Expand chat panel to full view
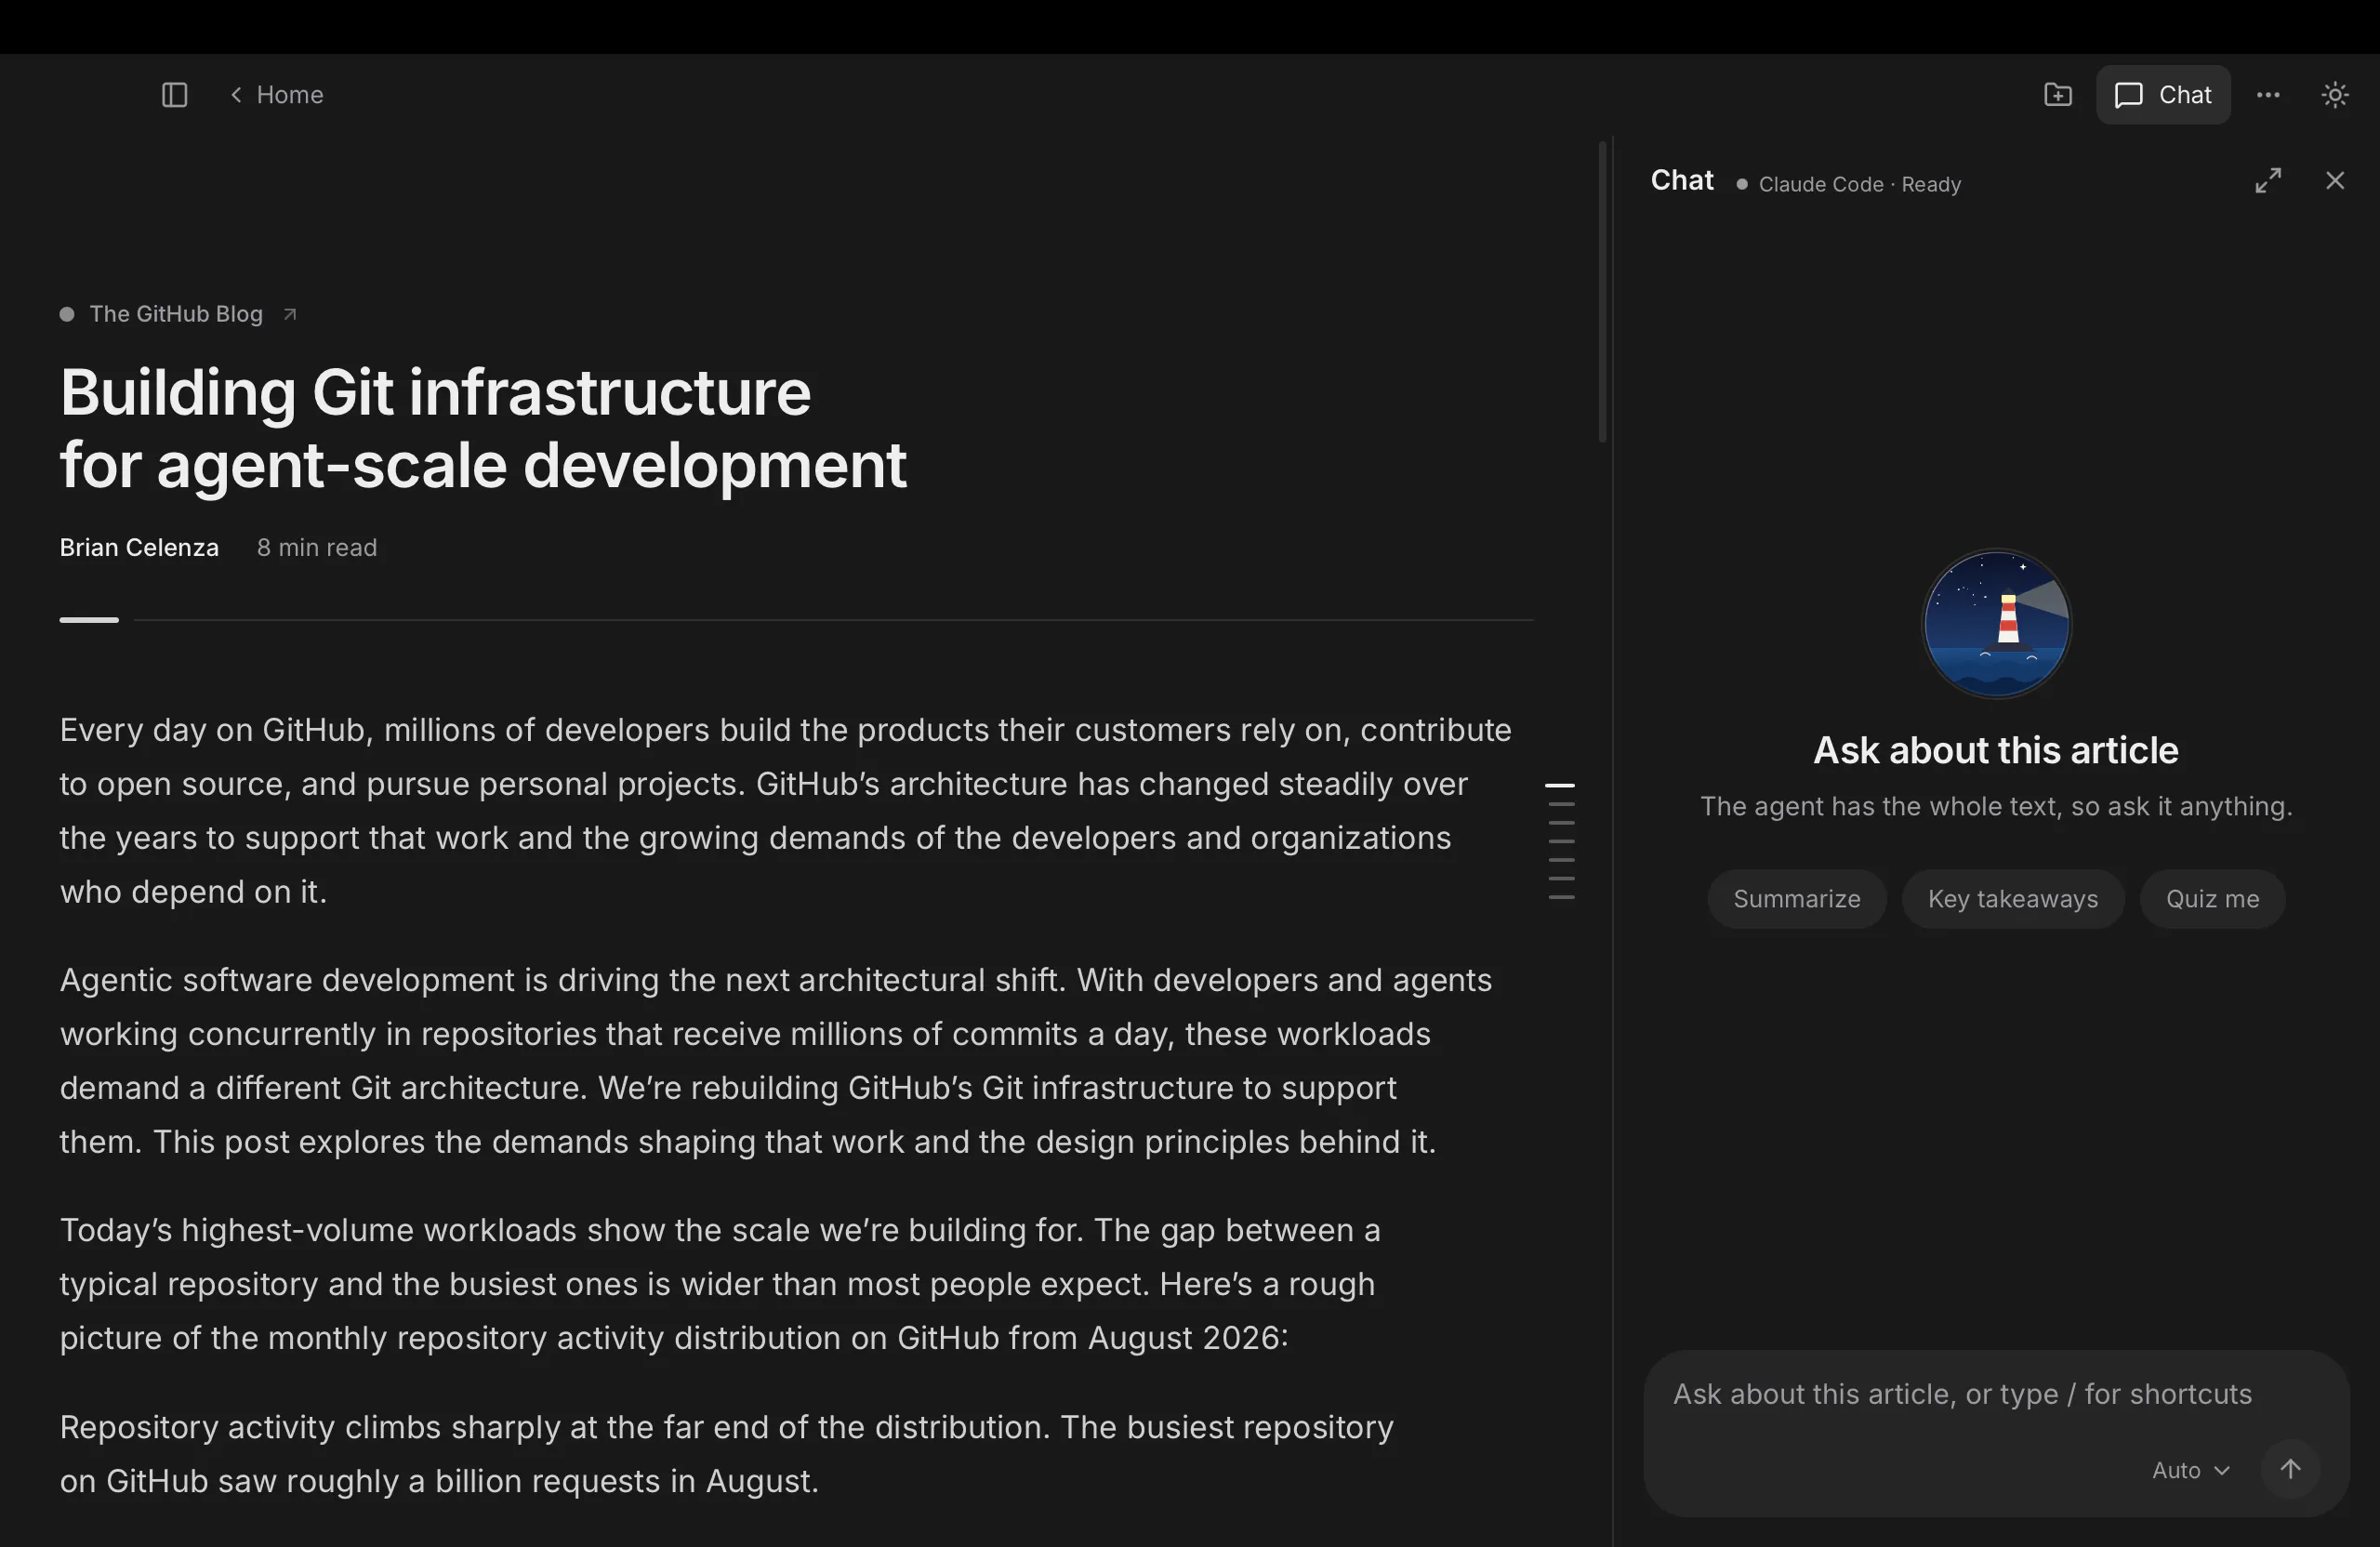Viewport: 2380px width, 1547px height. [x=2268, y=181]
